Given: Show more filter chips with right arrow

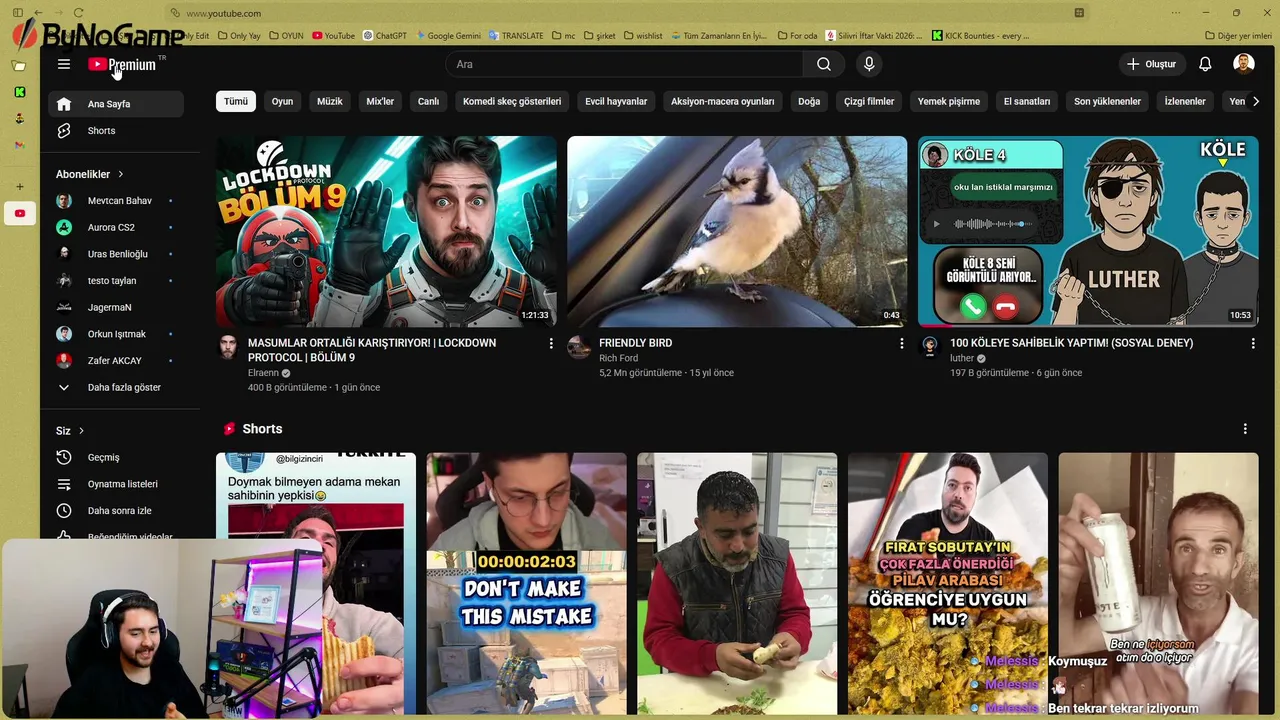Looking at the screenshot, I should [1256, 101].
